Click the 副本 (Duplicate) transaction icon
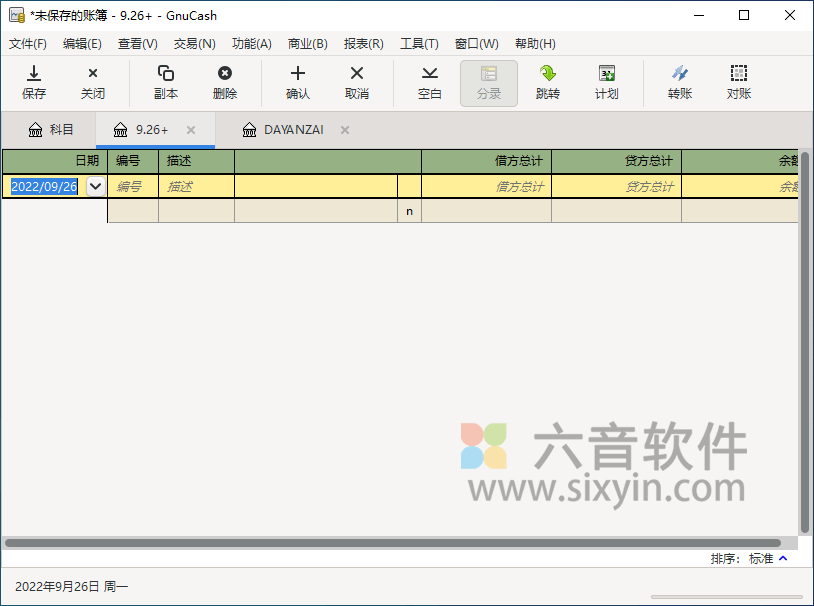The image size is (814, 606). click(x=165, y=82)
